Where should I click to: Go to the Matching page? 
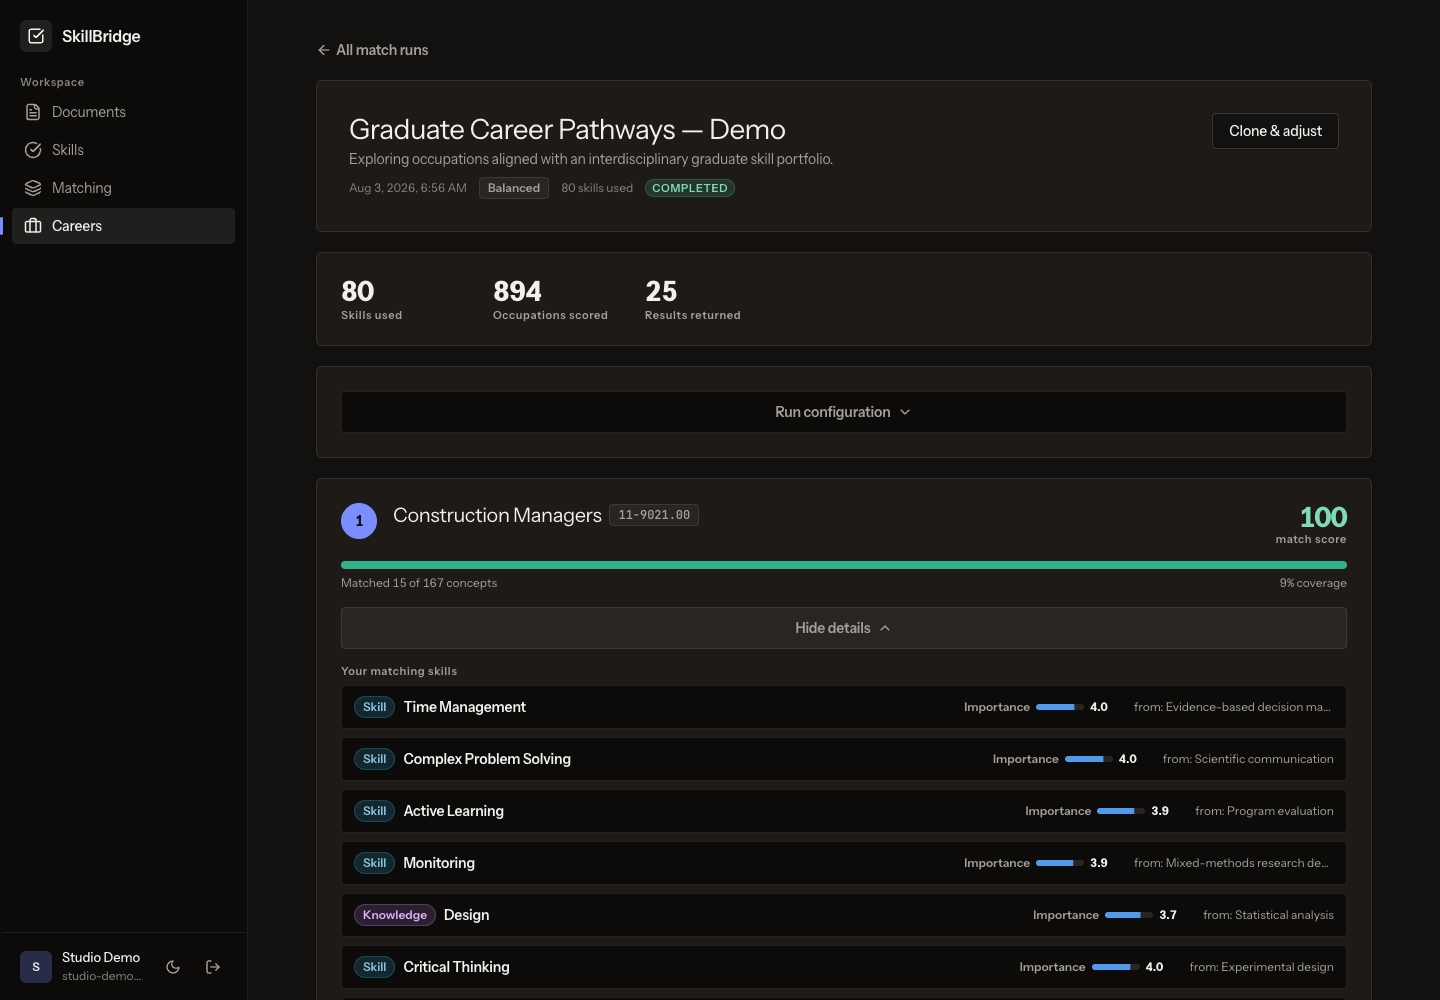coord(123,188)
